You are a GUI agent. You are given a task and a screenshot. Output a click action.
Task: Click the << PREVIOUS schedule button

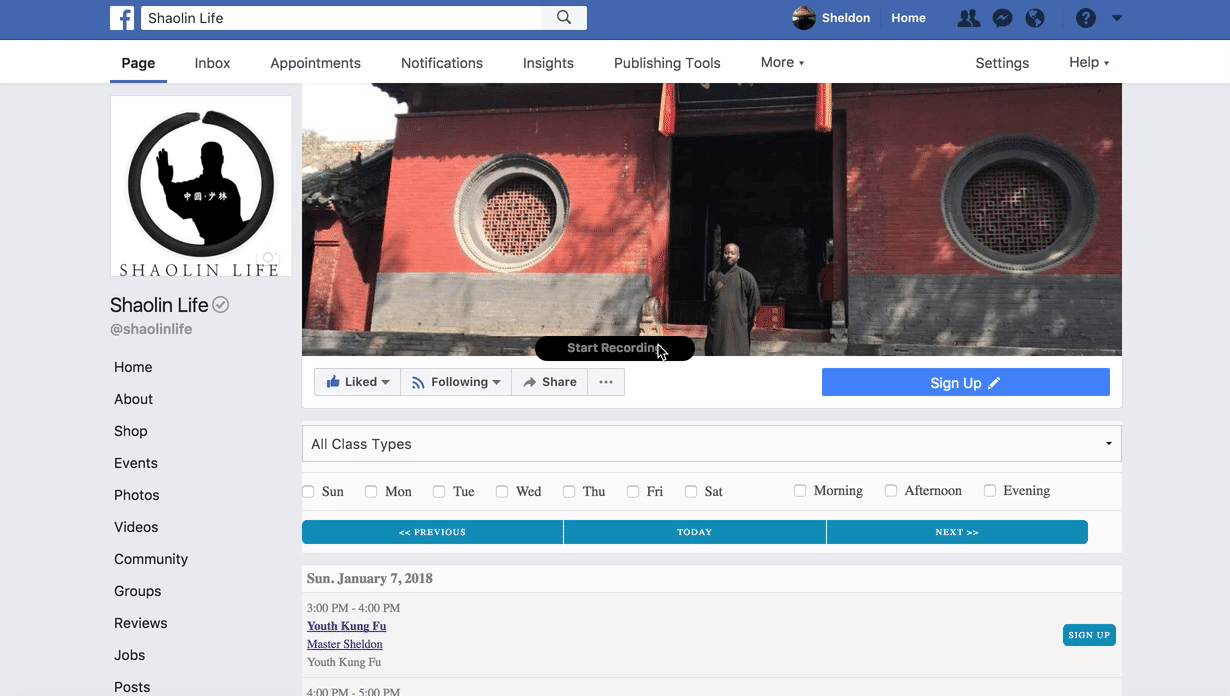click(432, 532)
